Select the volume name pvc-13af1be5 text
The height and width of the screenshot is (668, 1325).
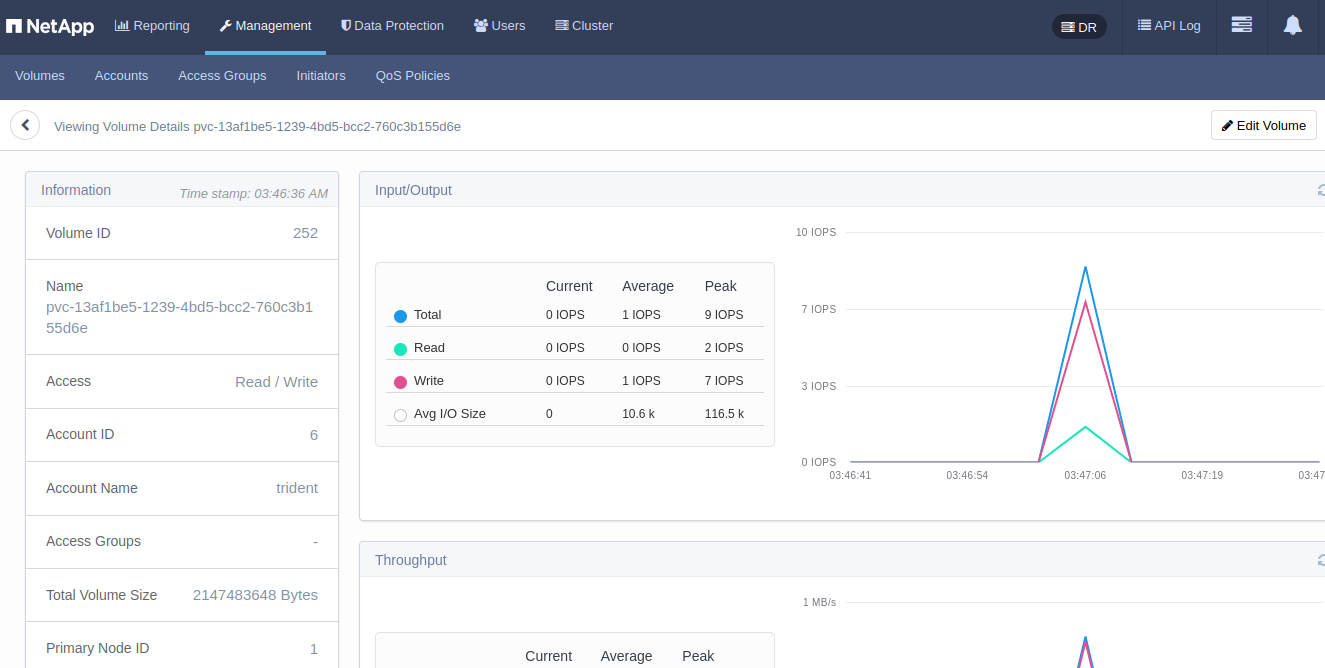(180, 317)
